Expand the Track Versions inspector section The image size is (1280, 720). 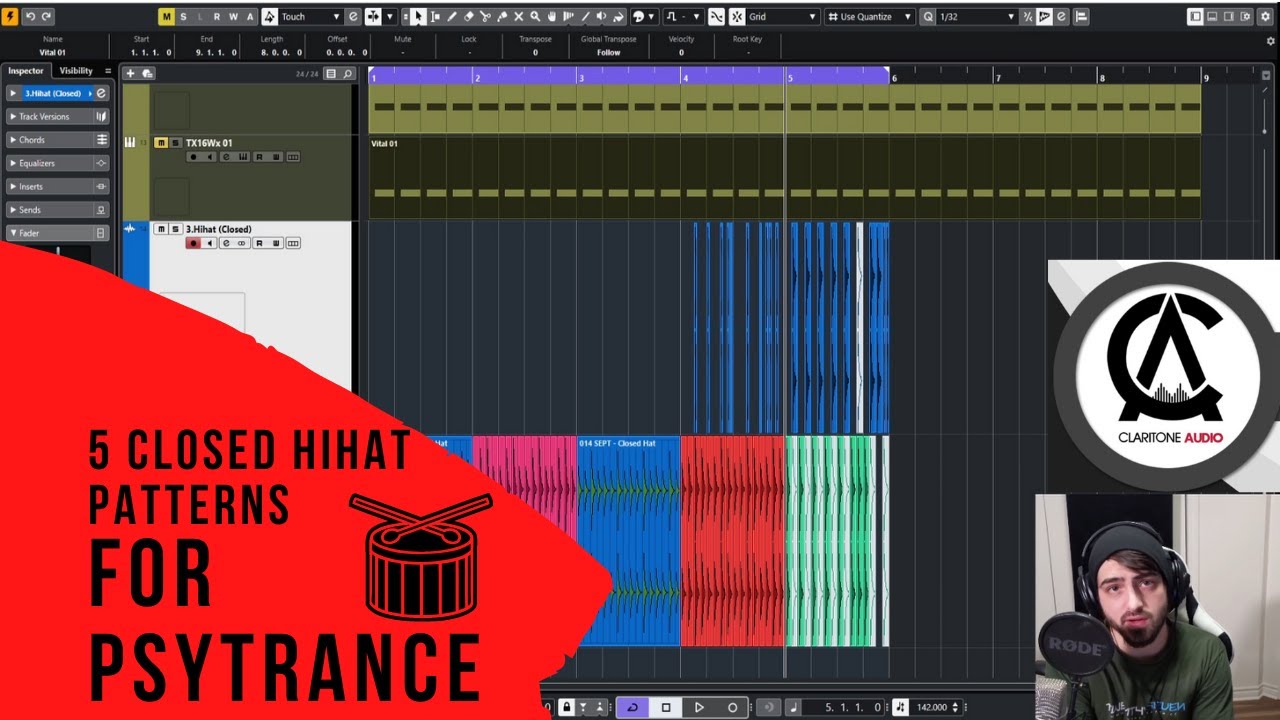click(x=58, y=116)
